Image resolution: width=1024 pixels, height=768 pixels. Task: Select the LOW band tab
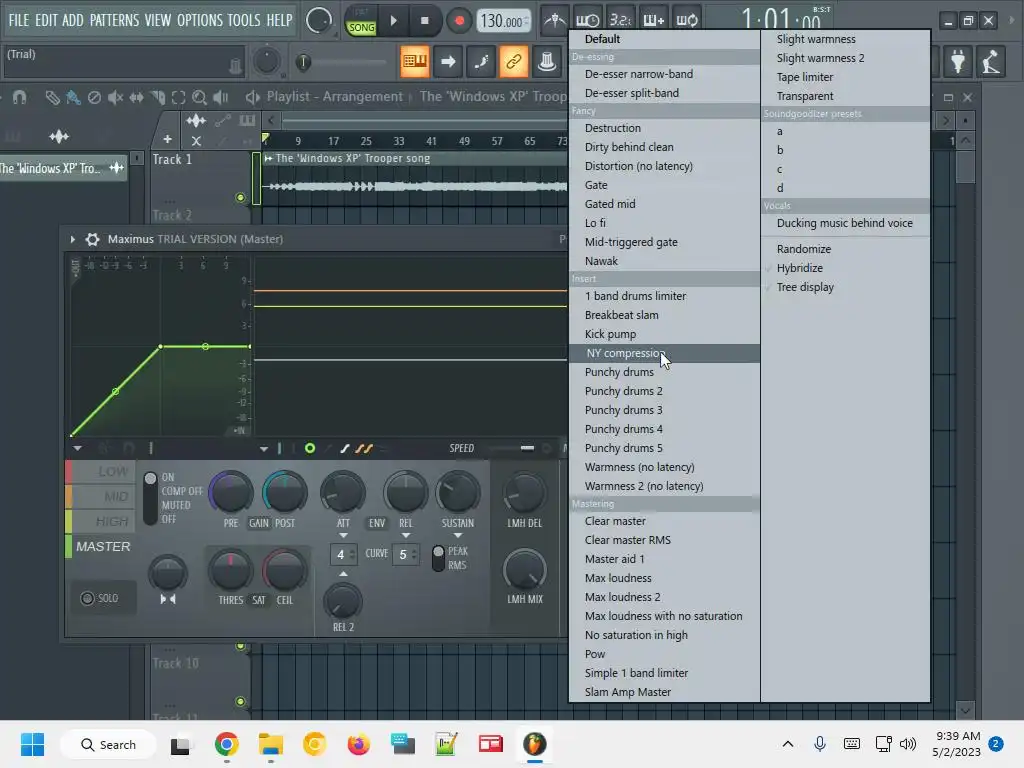tap(99, 472)
